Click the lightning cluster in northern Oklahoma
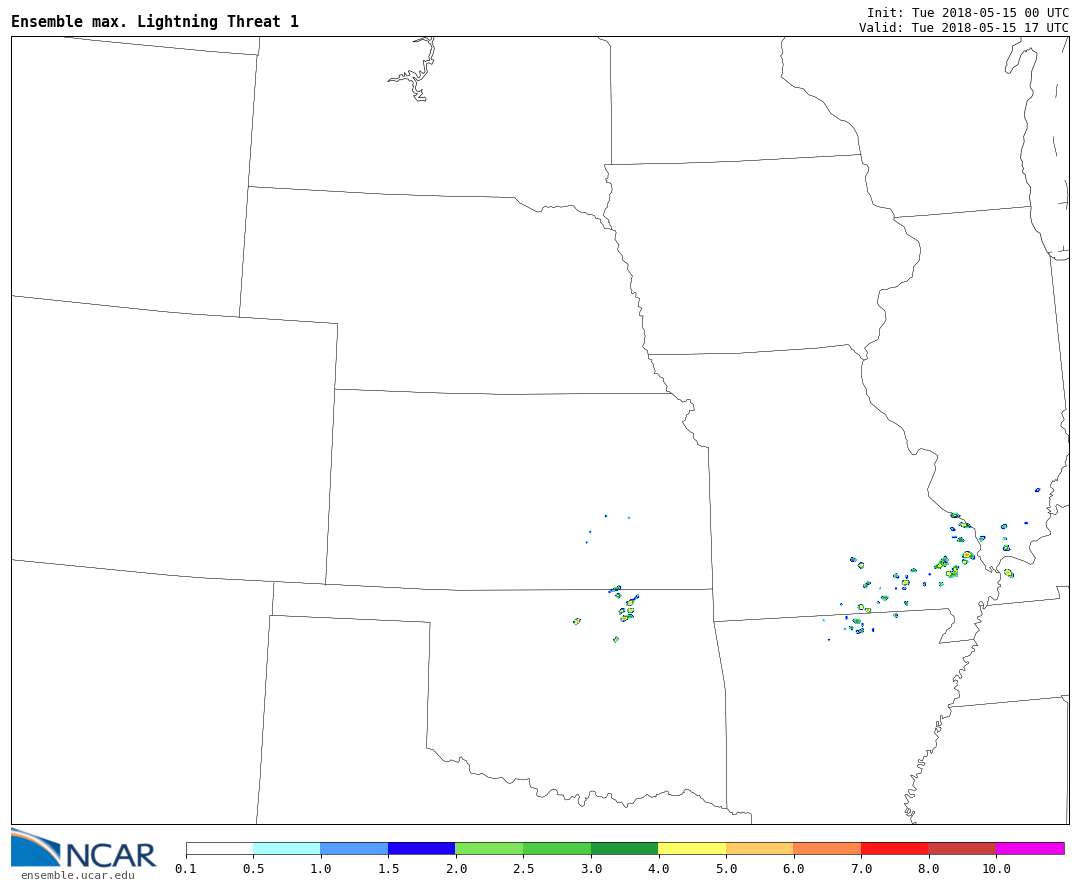1080x887 pixels. pyautogui.click(x=625, y=608)
